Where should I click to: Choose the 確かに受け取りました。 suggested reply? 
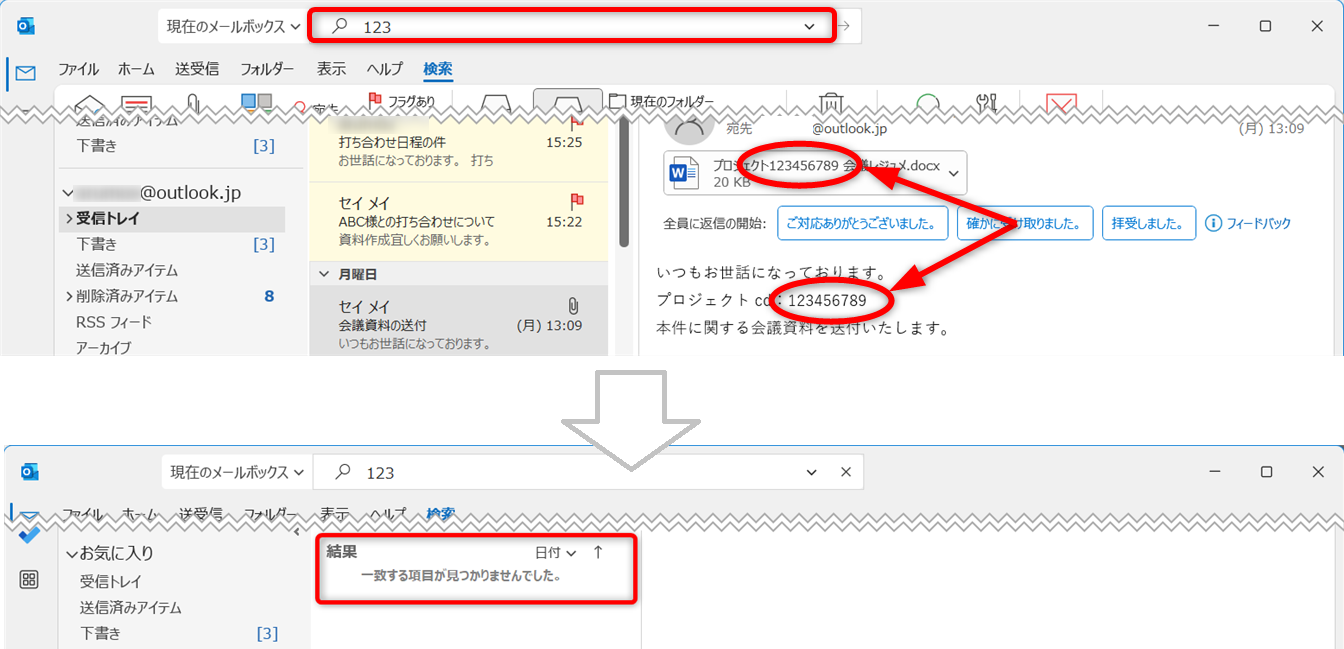1025,223
